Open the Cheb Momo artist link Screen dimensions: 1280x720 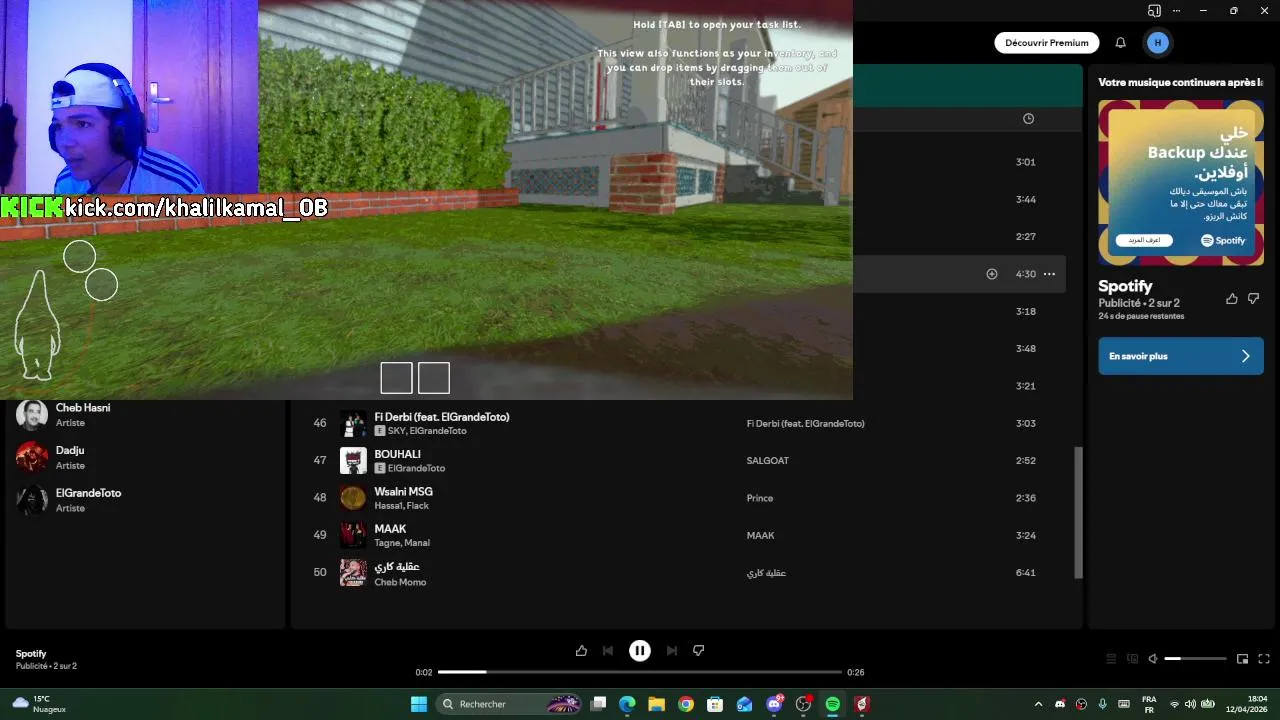400,582
